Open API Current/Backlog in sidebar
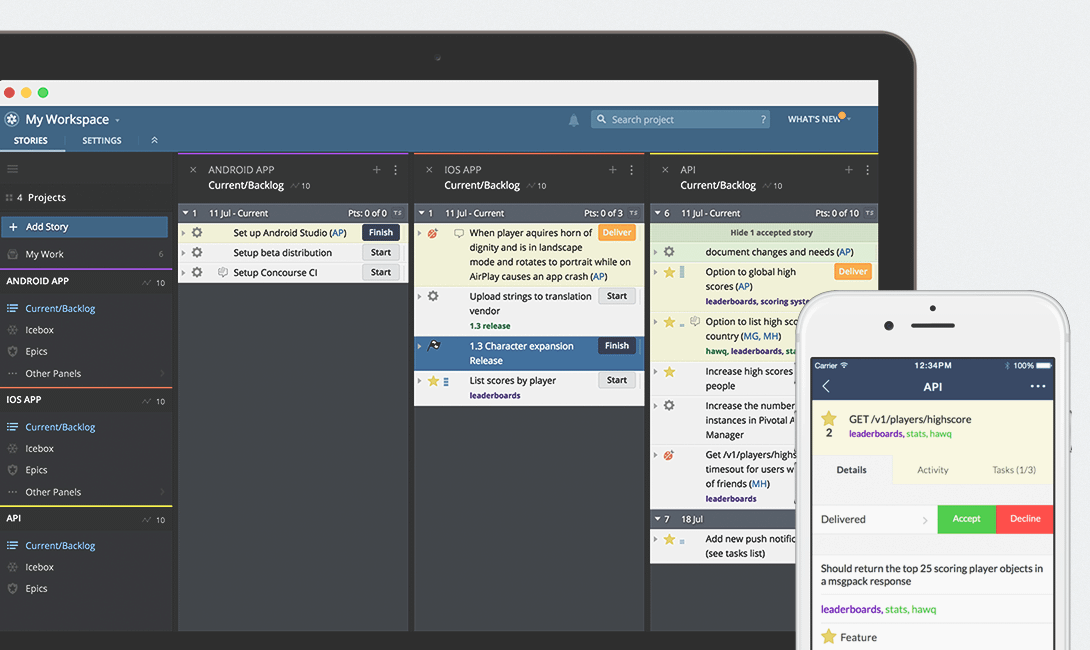This screenshot has height=650, width=1090. [x=60, y=546]
